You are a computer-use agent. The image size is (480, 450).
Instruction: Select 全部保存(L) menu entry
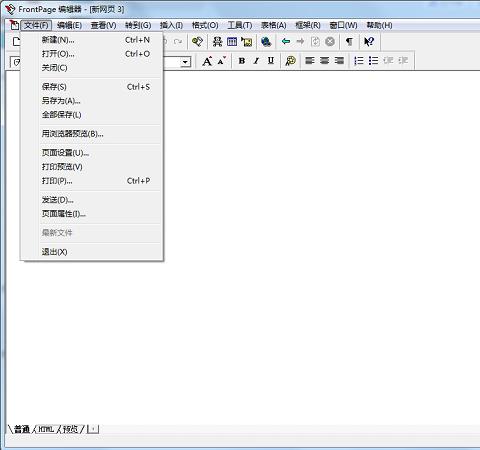(92, 115)
